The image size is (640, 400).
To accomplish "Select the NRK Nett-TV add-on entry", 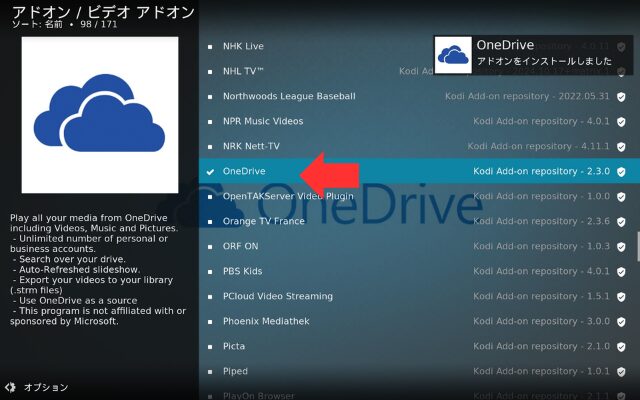I will click(250, 146).
